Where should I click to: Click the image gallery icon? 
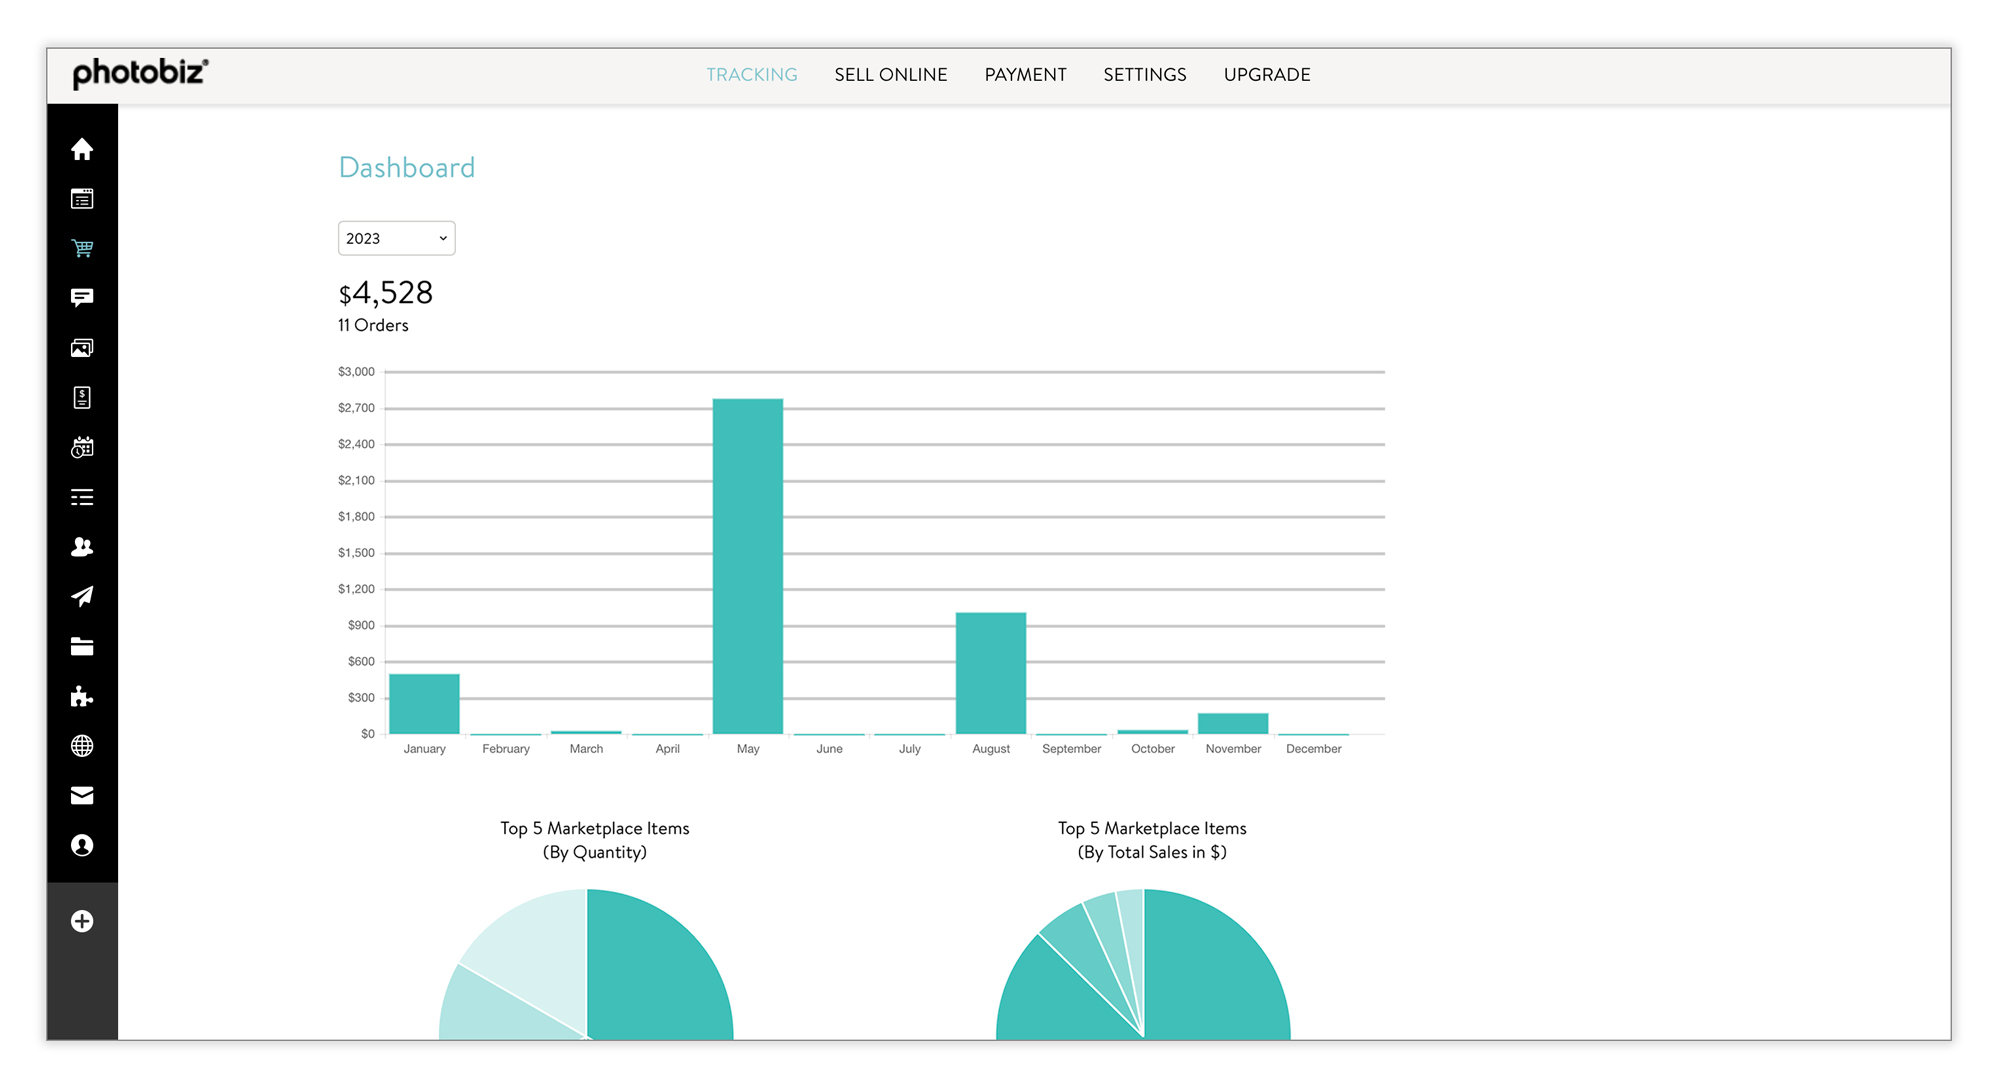pos(83,347)
